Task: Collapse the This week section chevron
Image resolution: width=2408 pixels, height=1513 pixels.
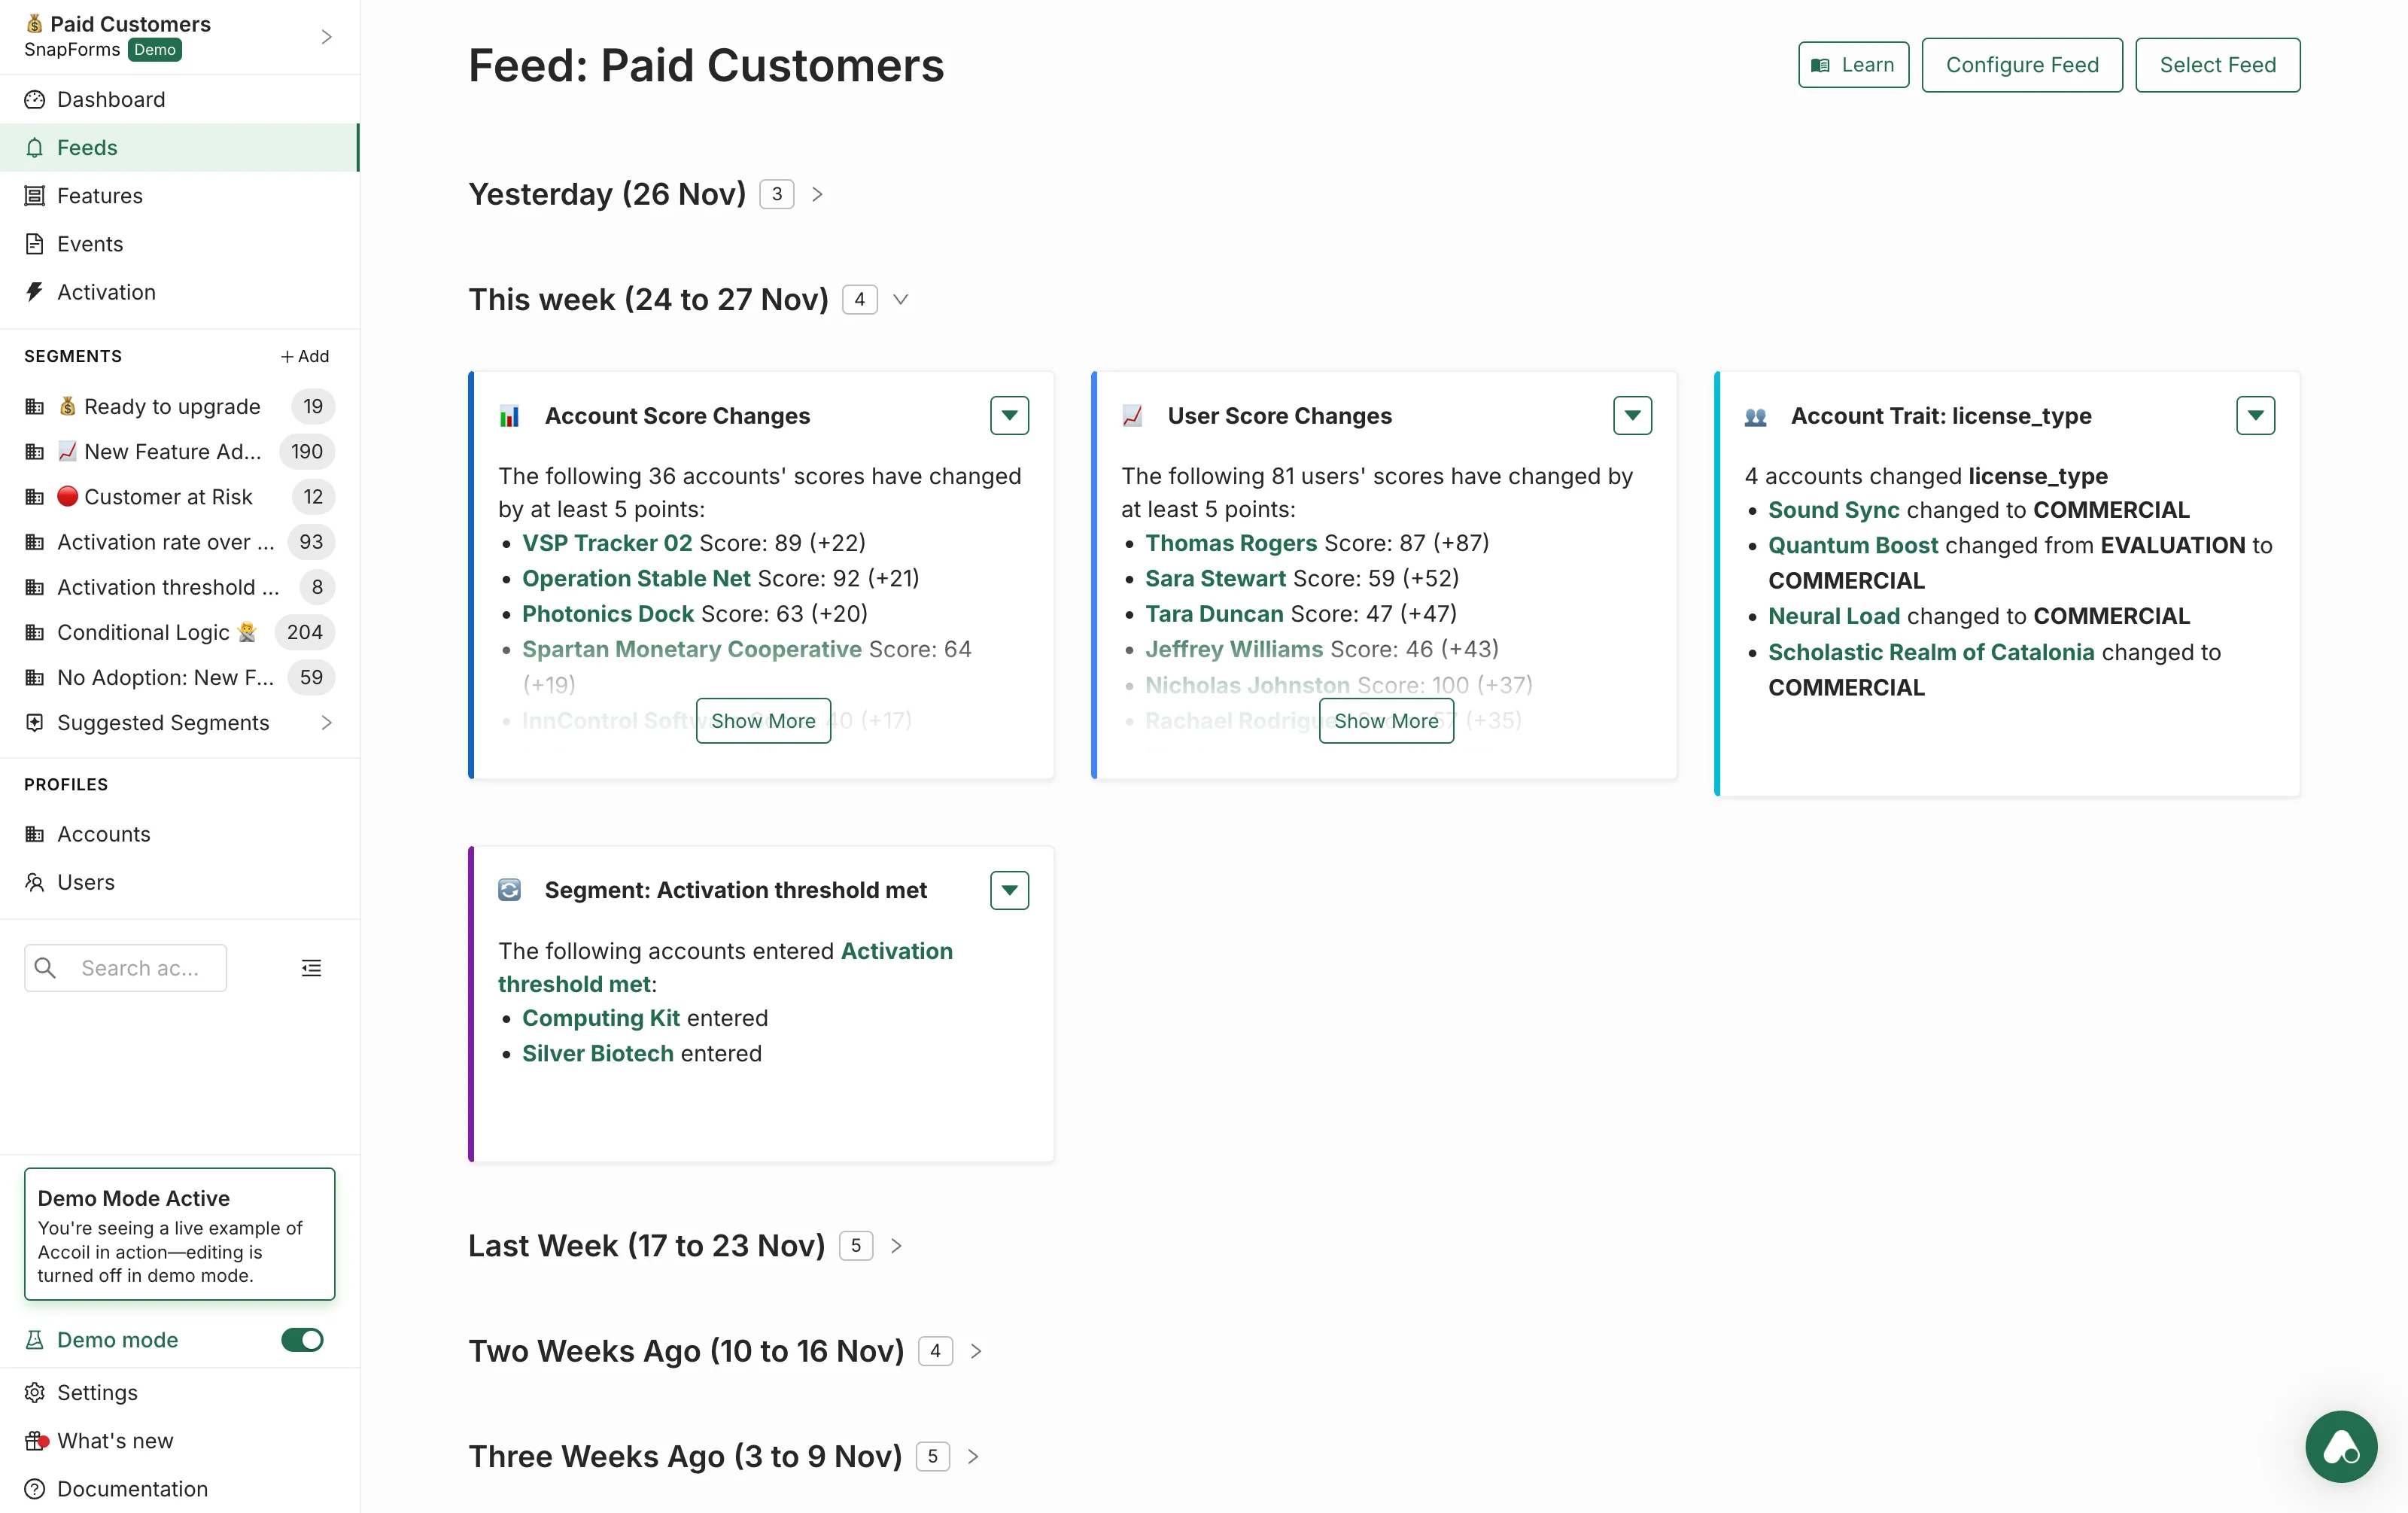Action: [900, 299]
